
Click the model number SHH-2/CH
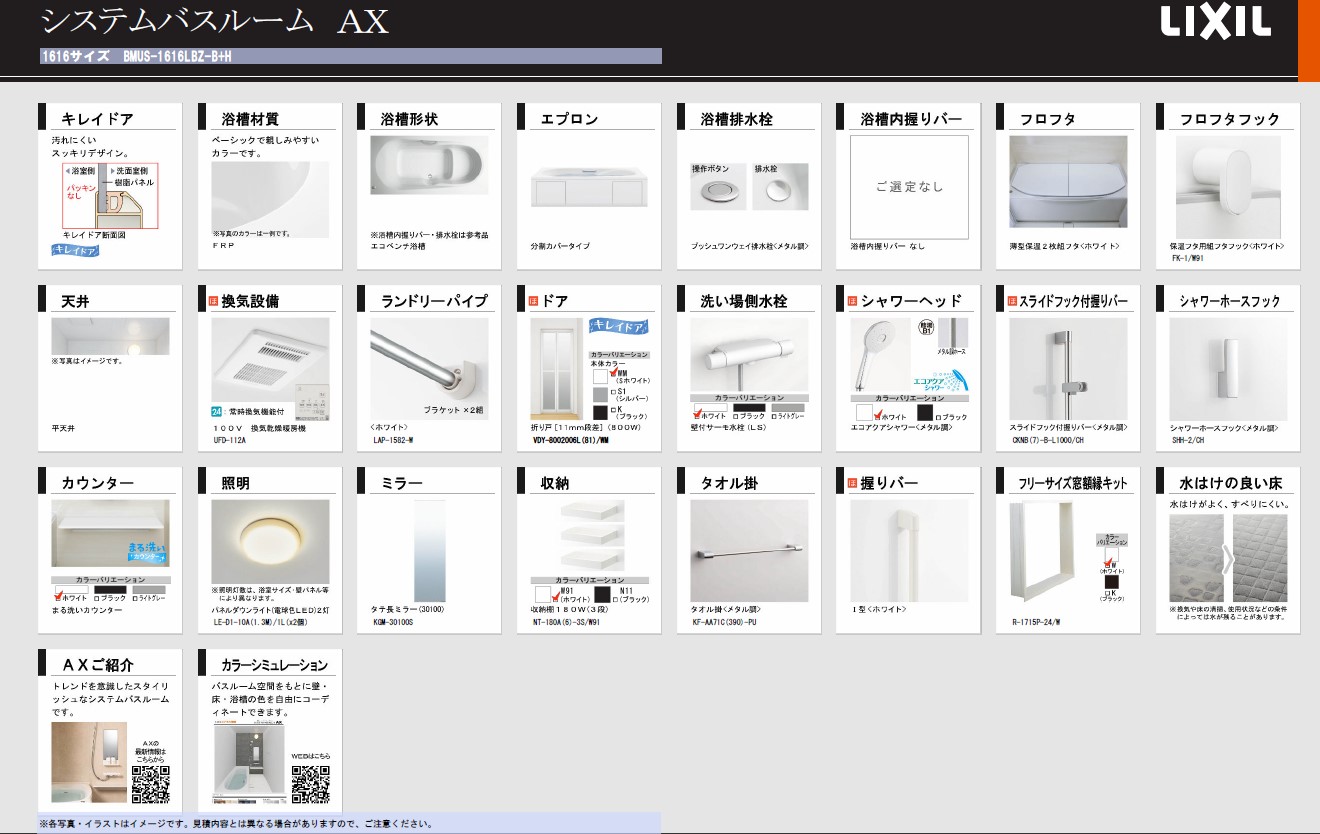[1191, 439]
